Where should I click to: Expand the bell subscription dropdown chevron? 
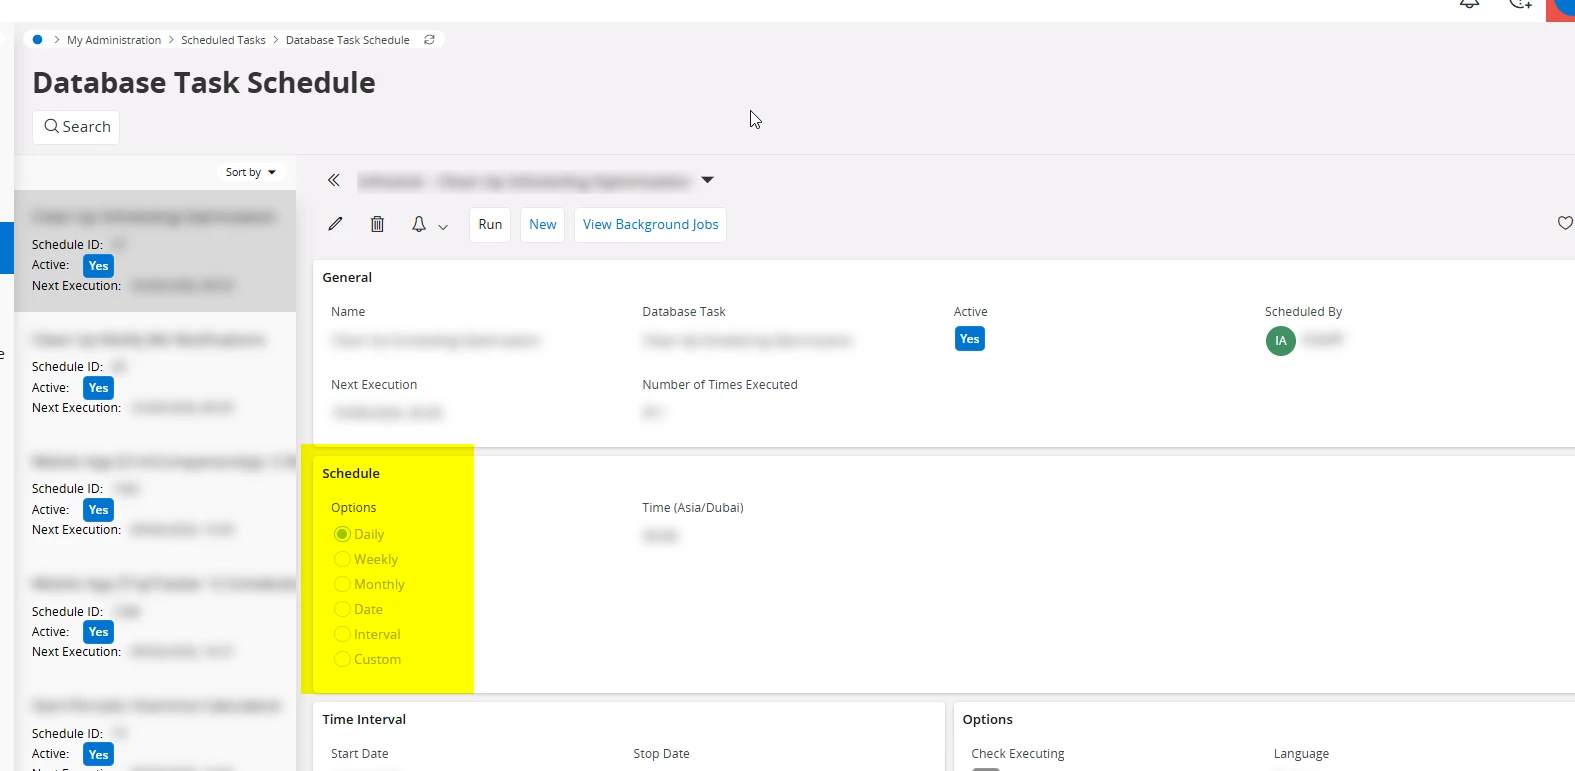443,227
